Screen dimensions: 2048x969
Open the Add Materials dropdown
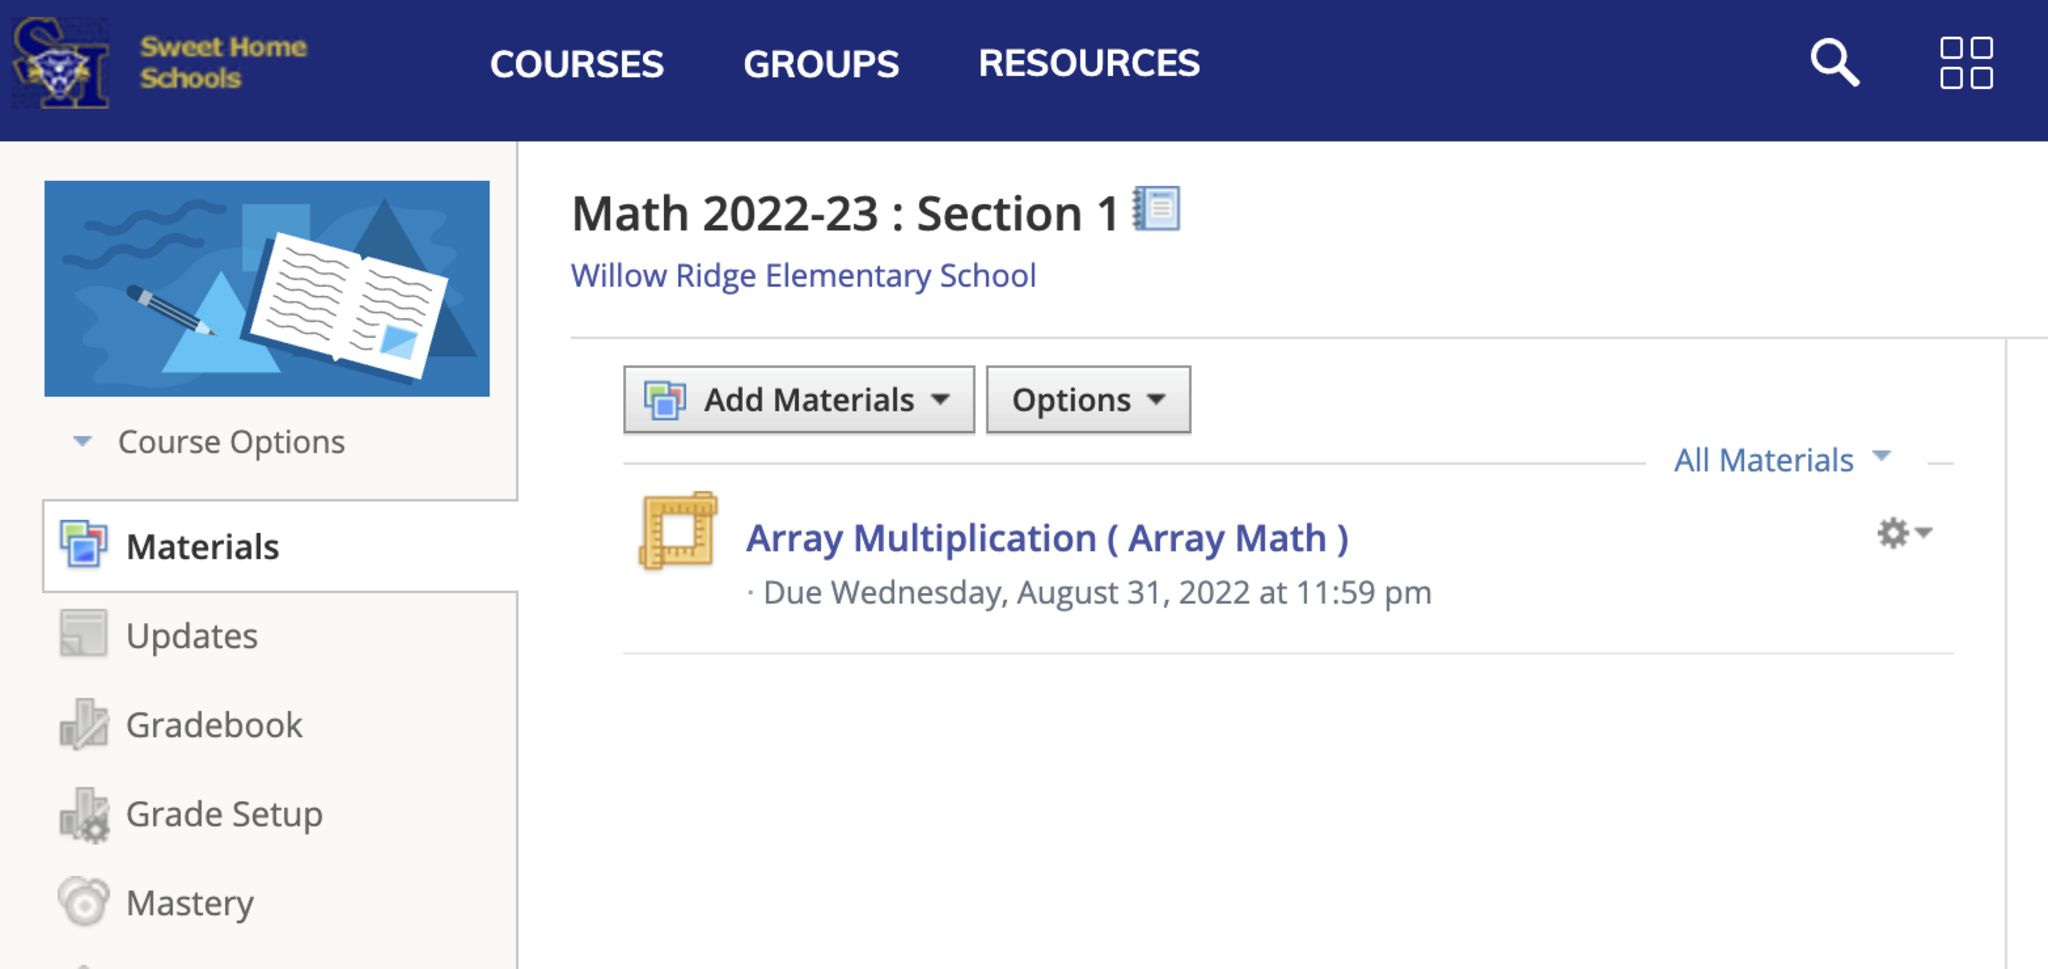tap(798, 400)
